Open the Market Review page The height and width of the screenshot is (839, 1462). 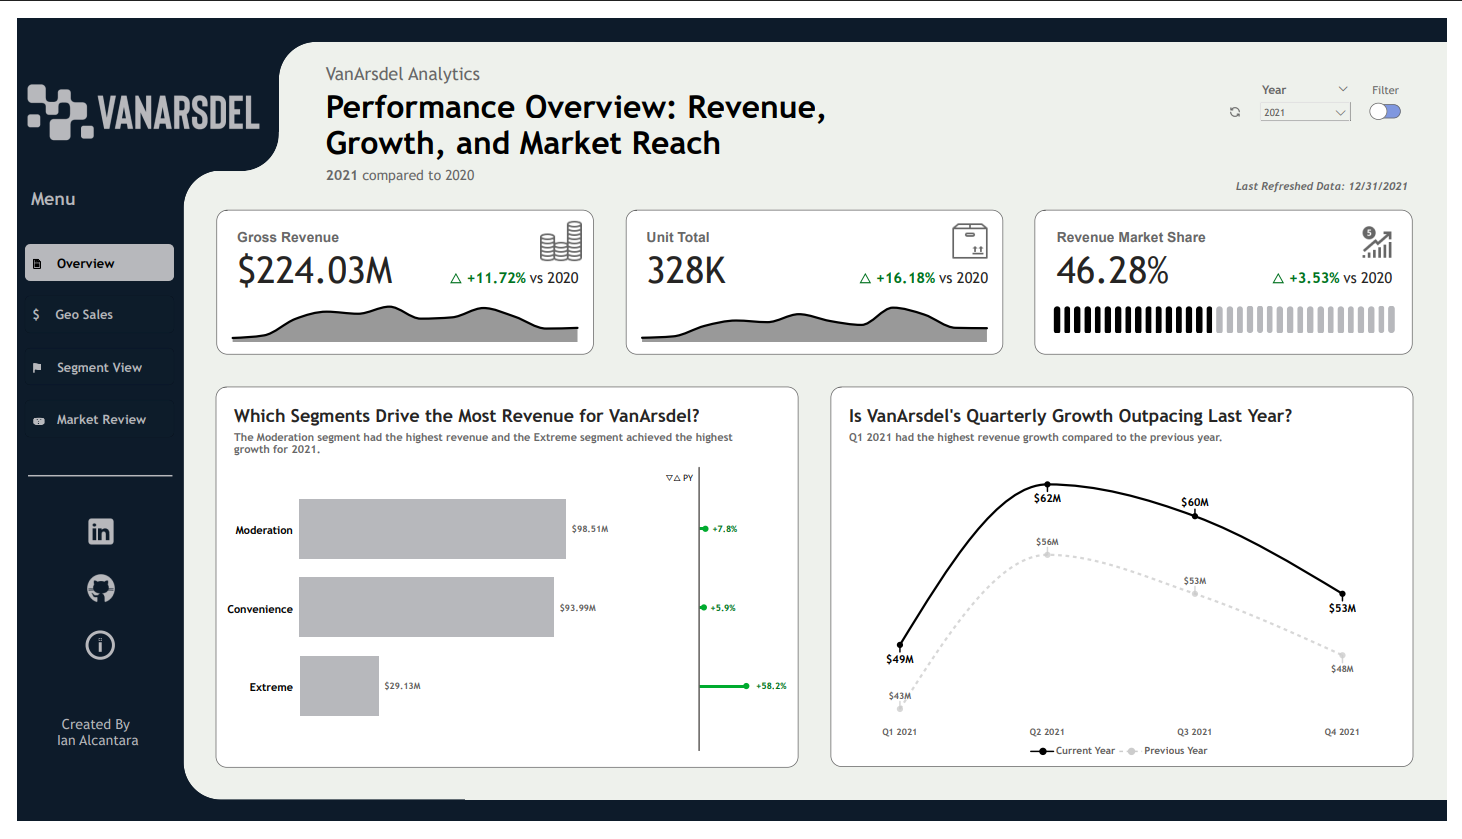click(98, 419)
